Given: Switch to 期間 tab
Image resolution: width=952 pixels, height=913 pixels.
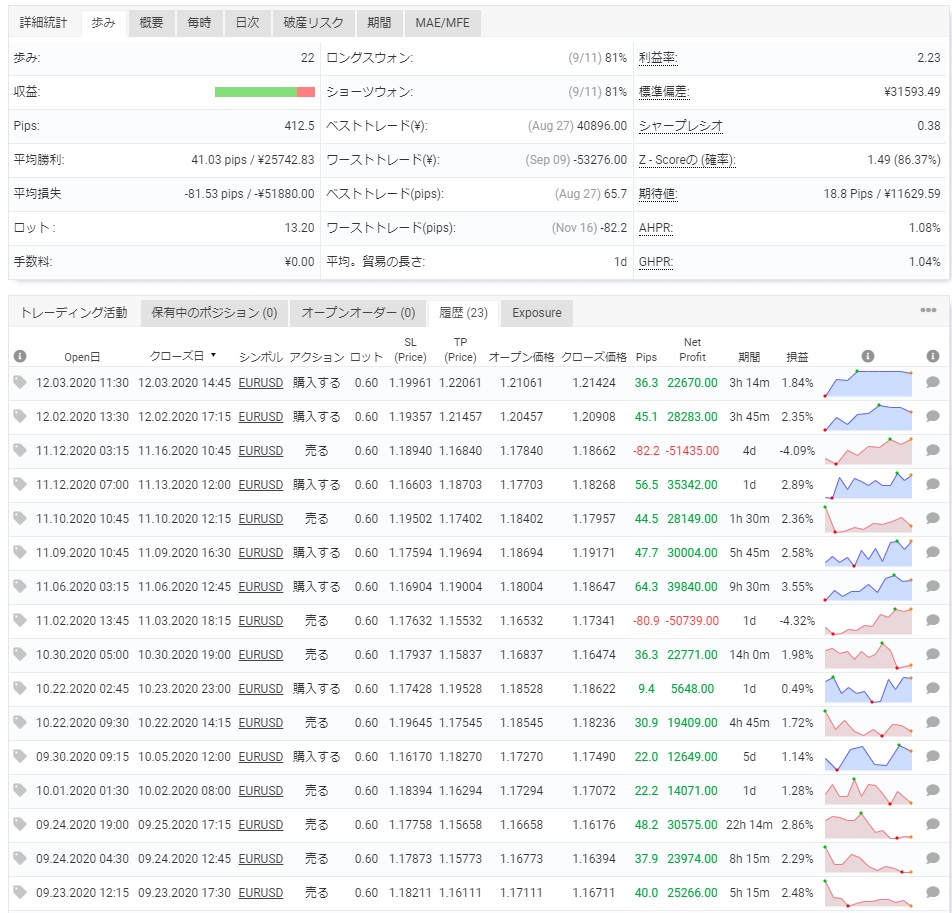Looking at the screenshot, I should pyautogui.click(x=379, y=23).
